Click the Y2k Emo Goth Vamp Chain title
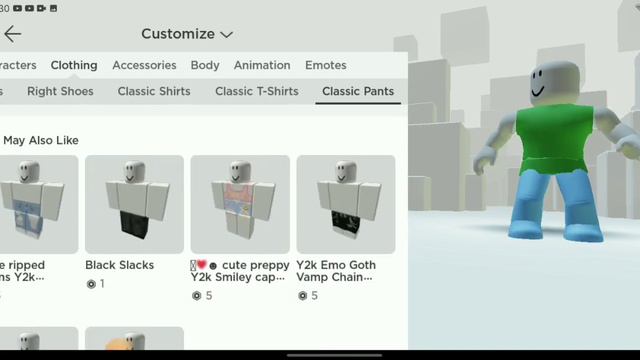Image resolution: width=640 pixels, height=360 pixels. tap(336, 271)
